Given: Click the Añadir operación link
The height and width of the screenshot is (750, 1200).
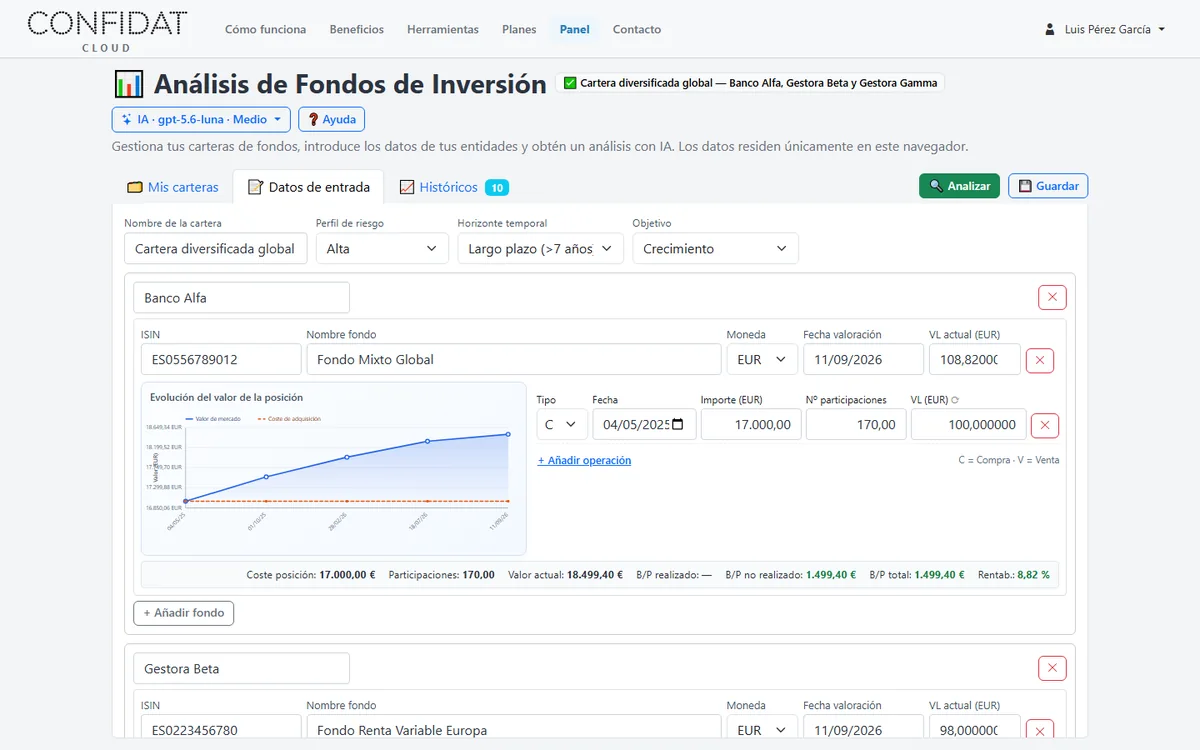Looking at the screenshot, I should [x=584, y=460].
